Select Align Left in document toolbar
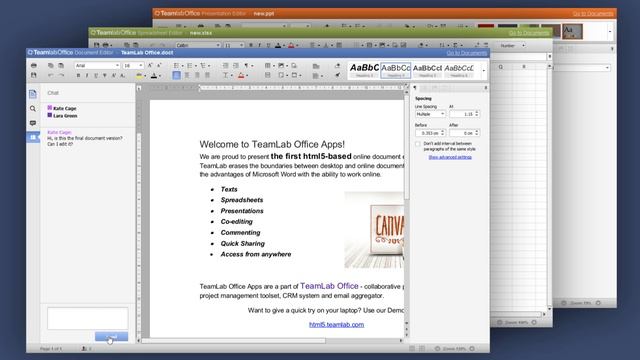The image size is (640, 360). (176, 75)
